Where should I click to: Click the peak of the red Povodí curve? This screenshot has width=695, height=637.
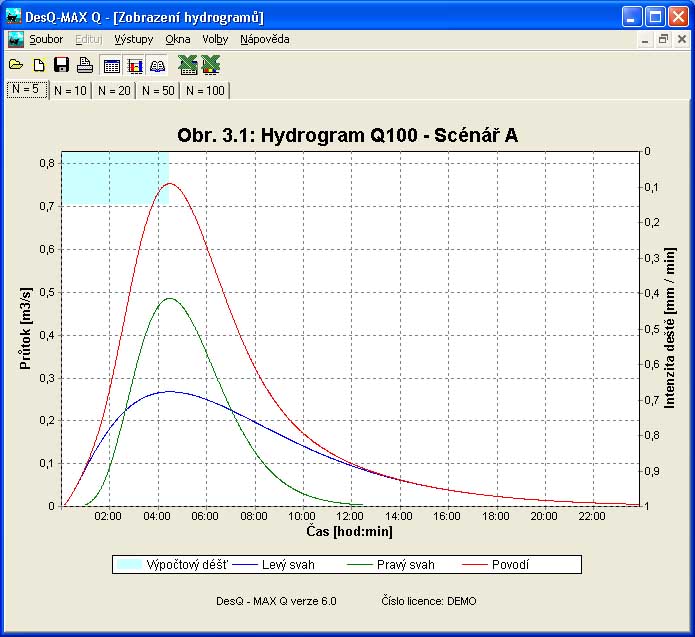170,183
